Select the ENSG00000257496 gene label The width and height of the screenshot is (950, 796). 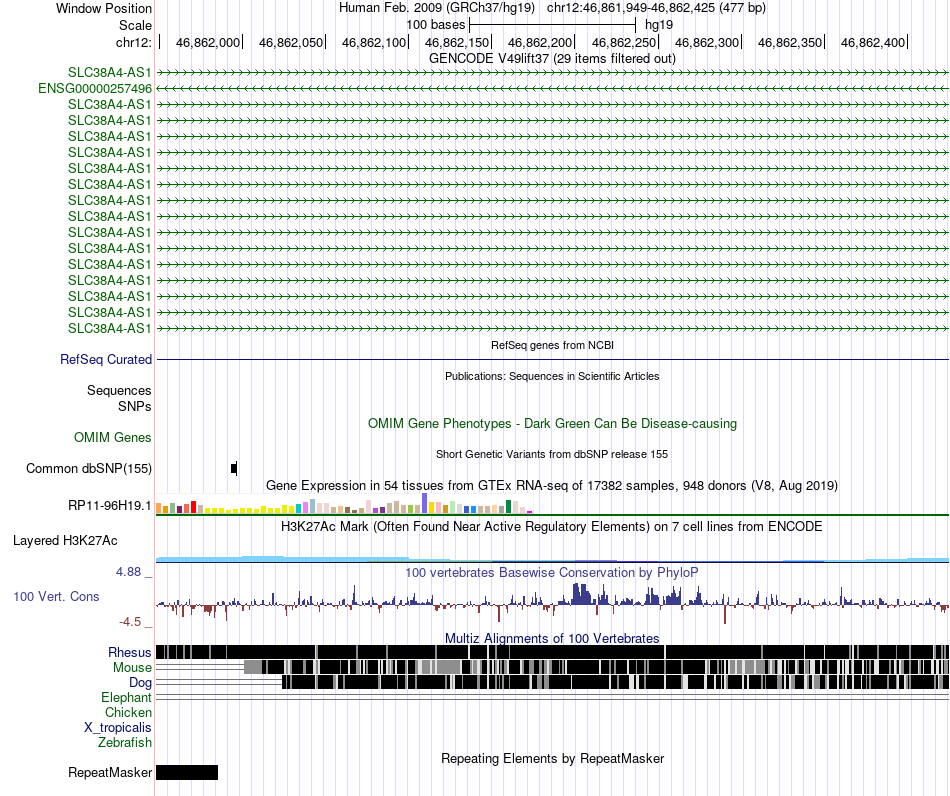pos(95,88)
